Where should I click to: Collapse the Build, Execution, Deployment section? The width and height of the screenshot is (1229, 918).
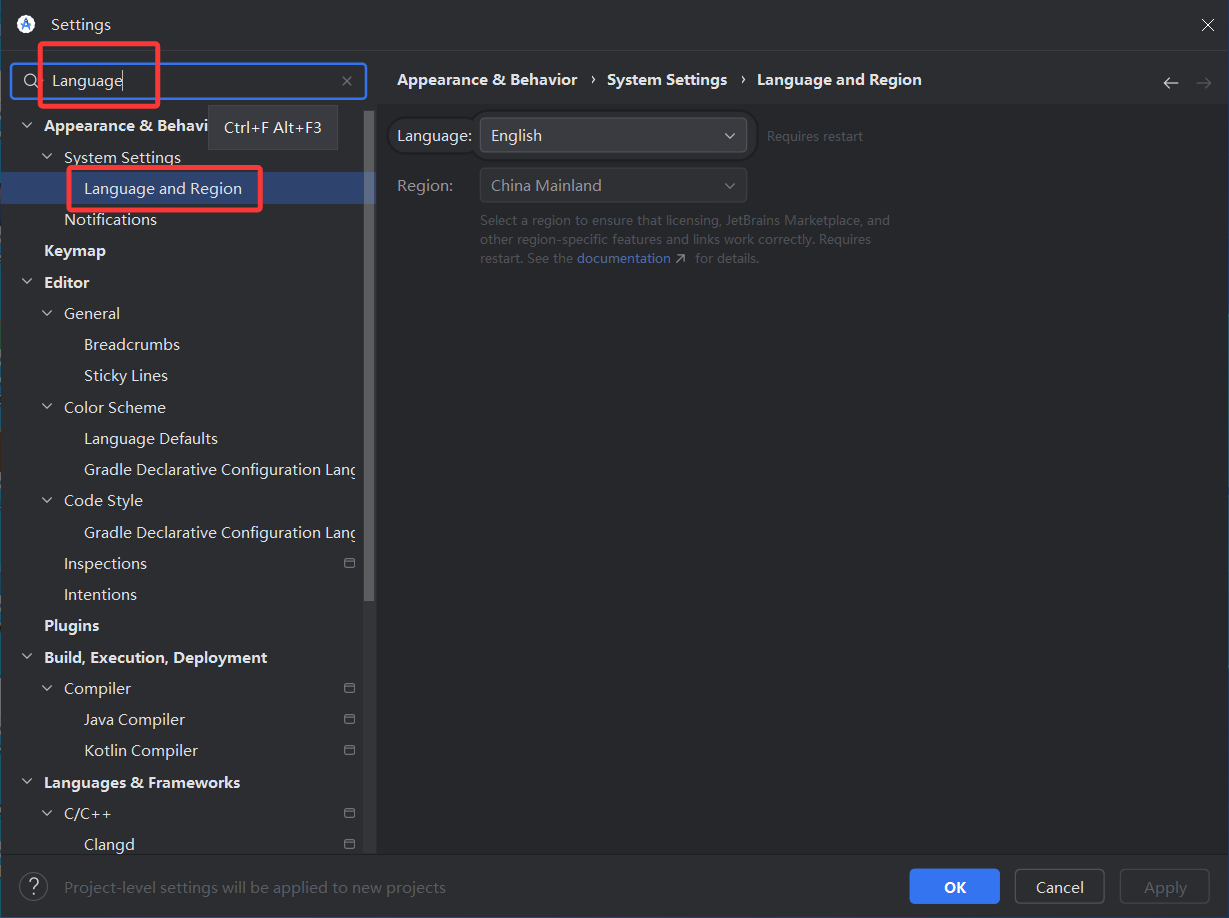click(27, 658)
